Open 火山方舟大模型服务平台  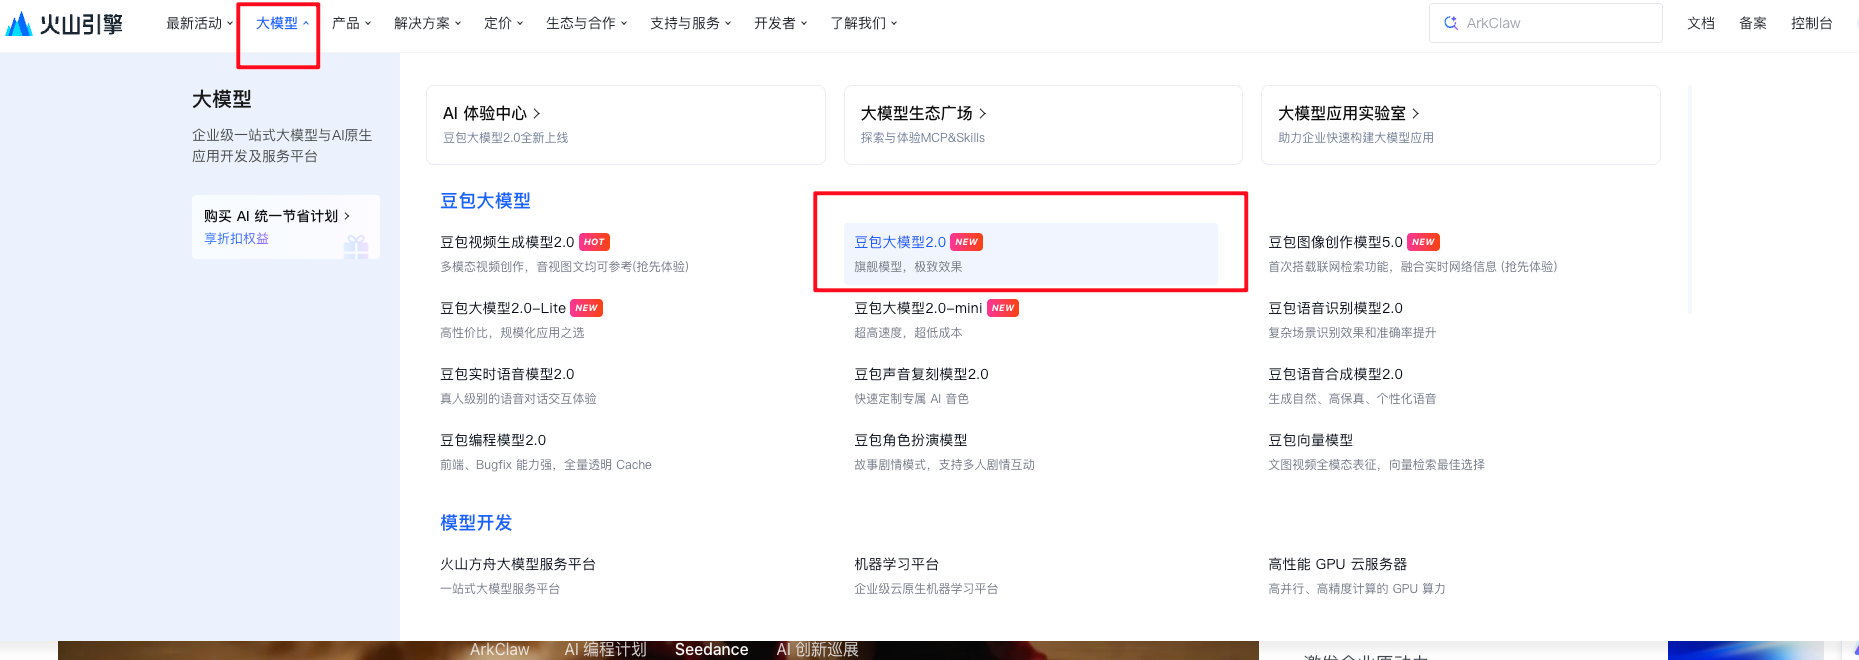[x=518, y=564]
